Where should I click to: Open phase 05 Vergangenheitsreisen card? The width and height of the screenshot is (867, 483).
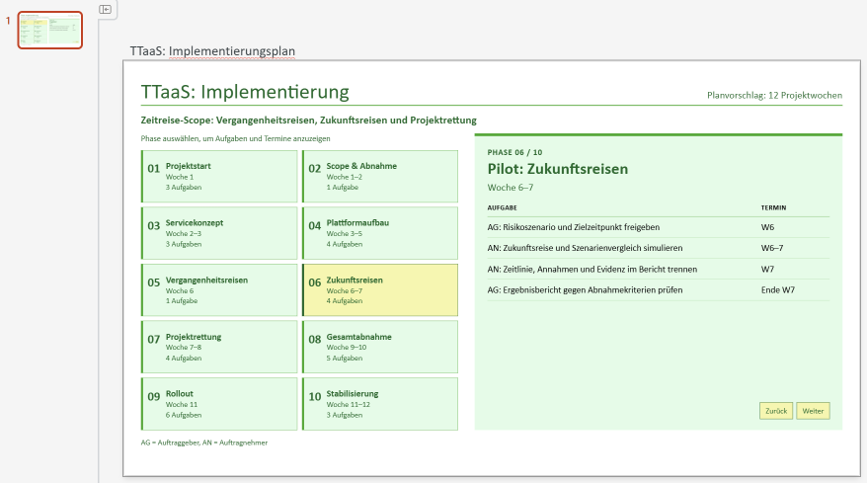point(219,290)
